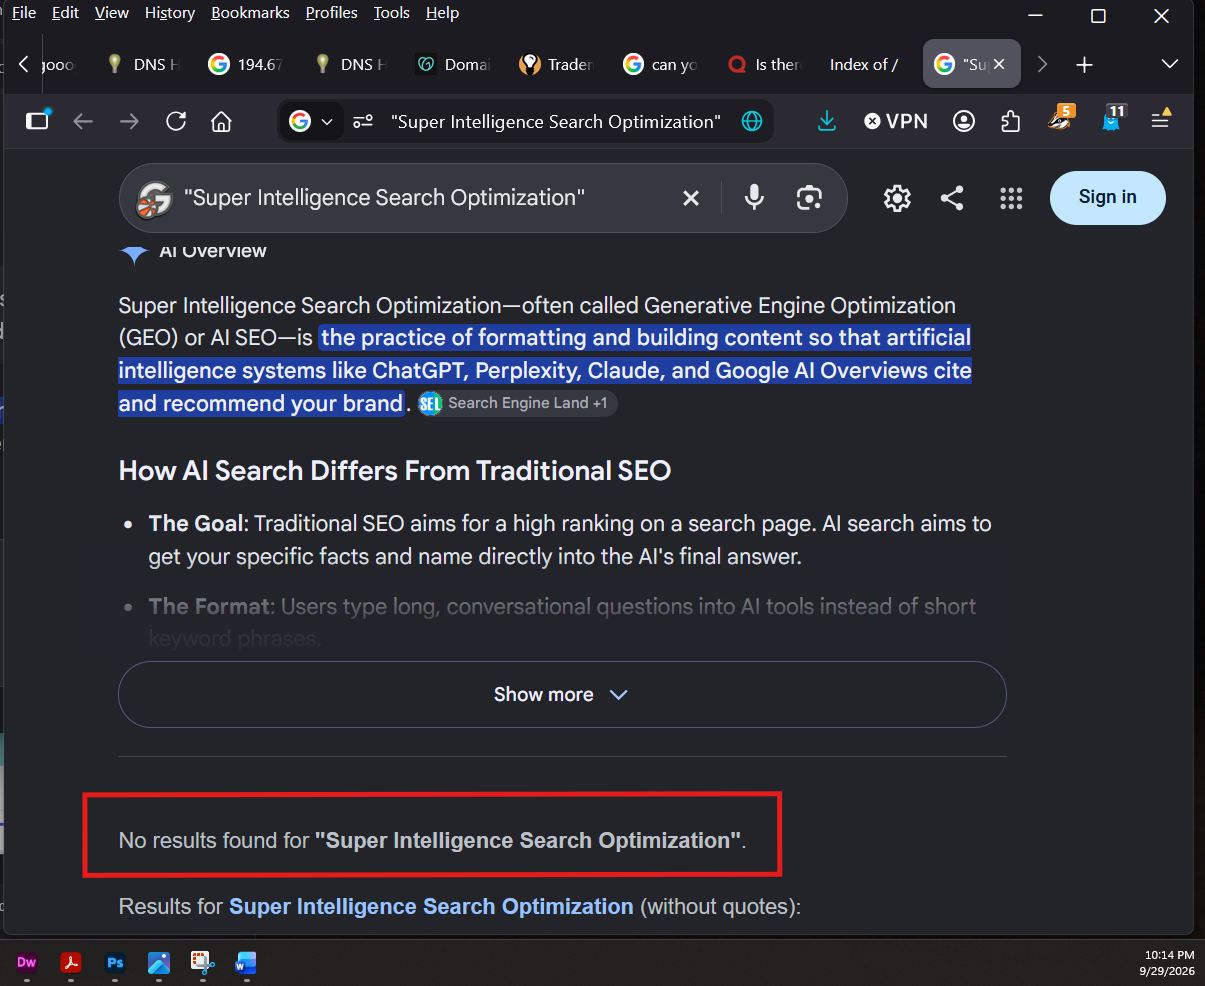This screenshot has height=986, width=1205.
Task: Open the Search Engine Land +1 source chip
Action: click(517, 403)
